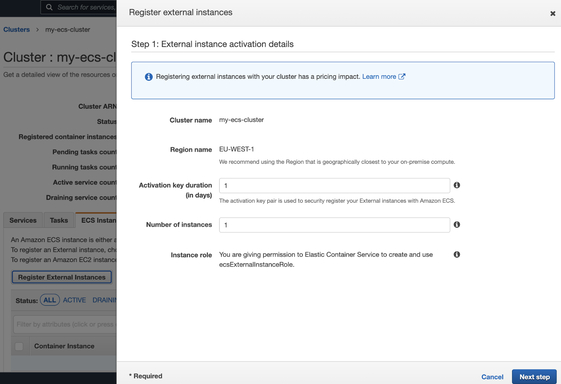
Task: Focus the Activation key duration input field
Action: pyautogui.click(x=334, y=185)
